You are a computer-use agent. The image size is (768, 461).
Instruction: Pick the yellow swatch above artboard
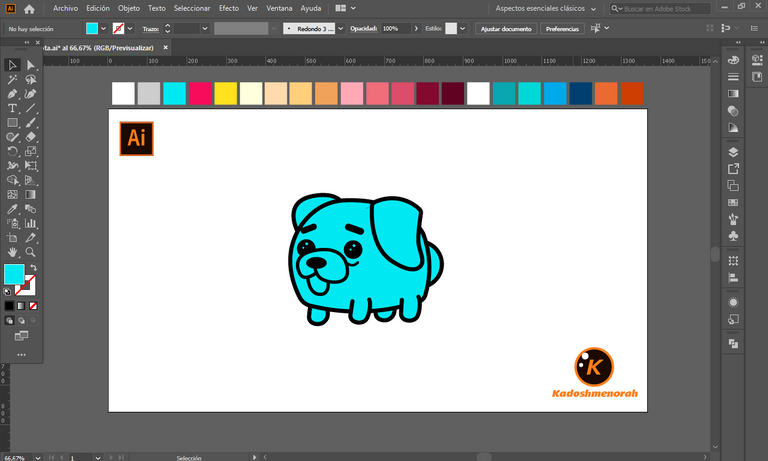pos(225,94)
